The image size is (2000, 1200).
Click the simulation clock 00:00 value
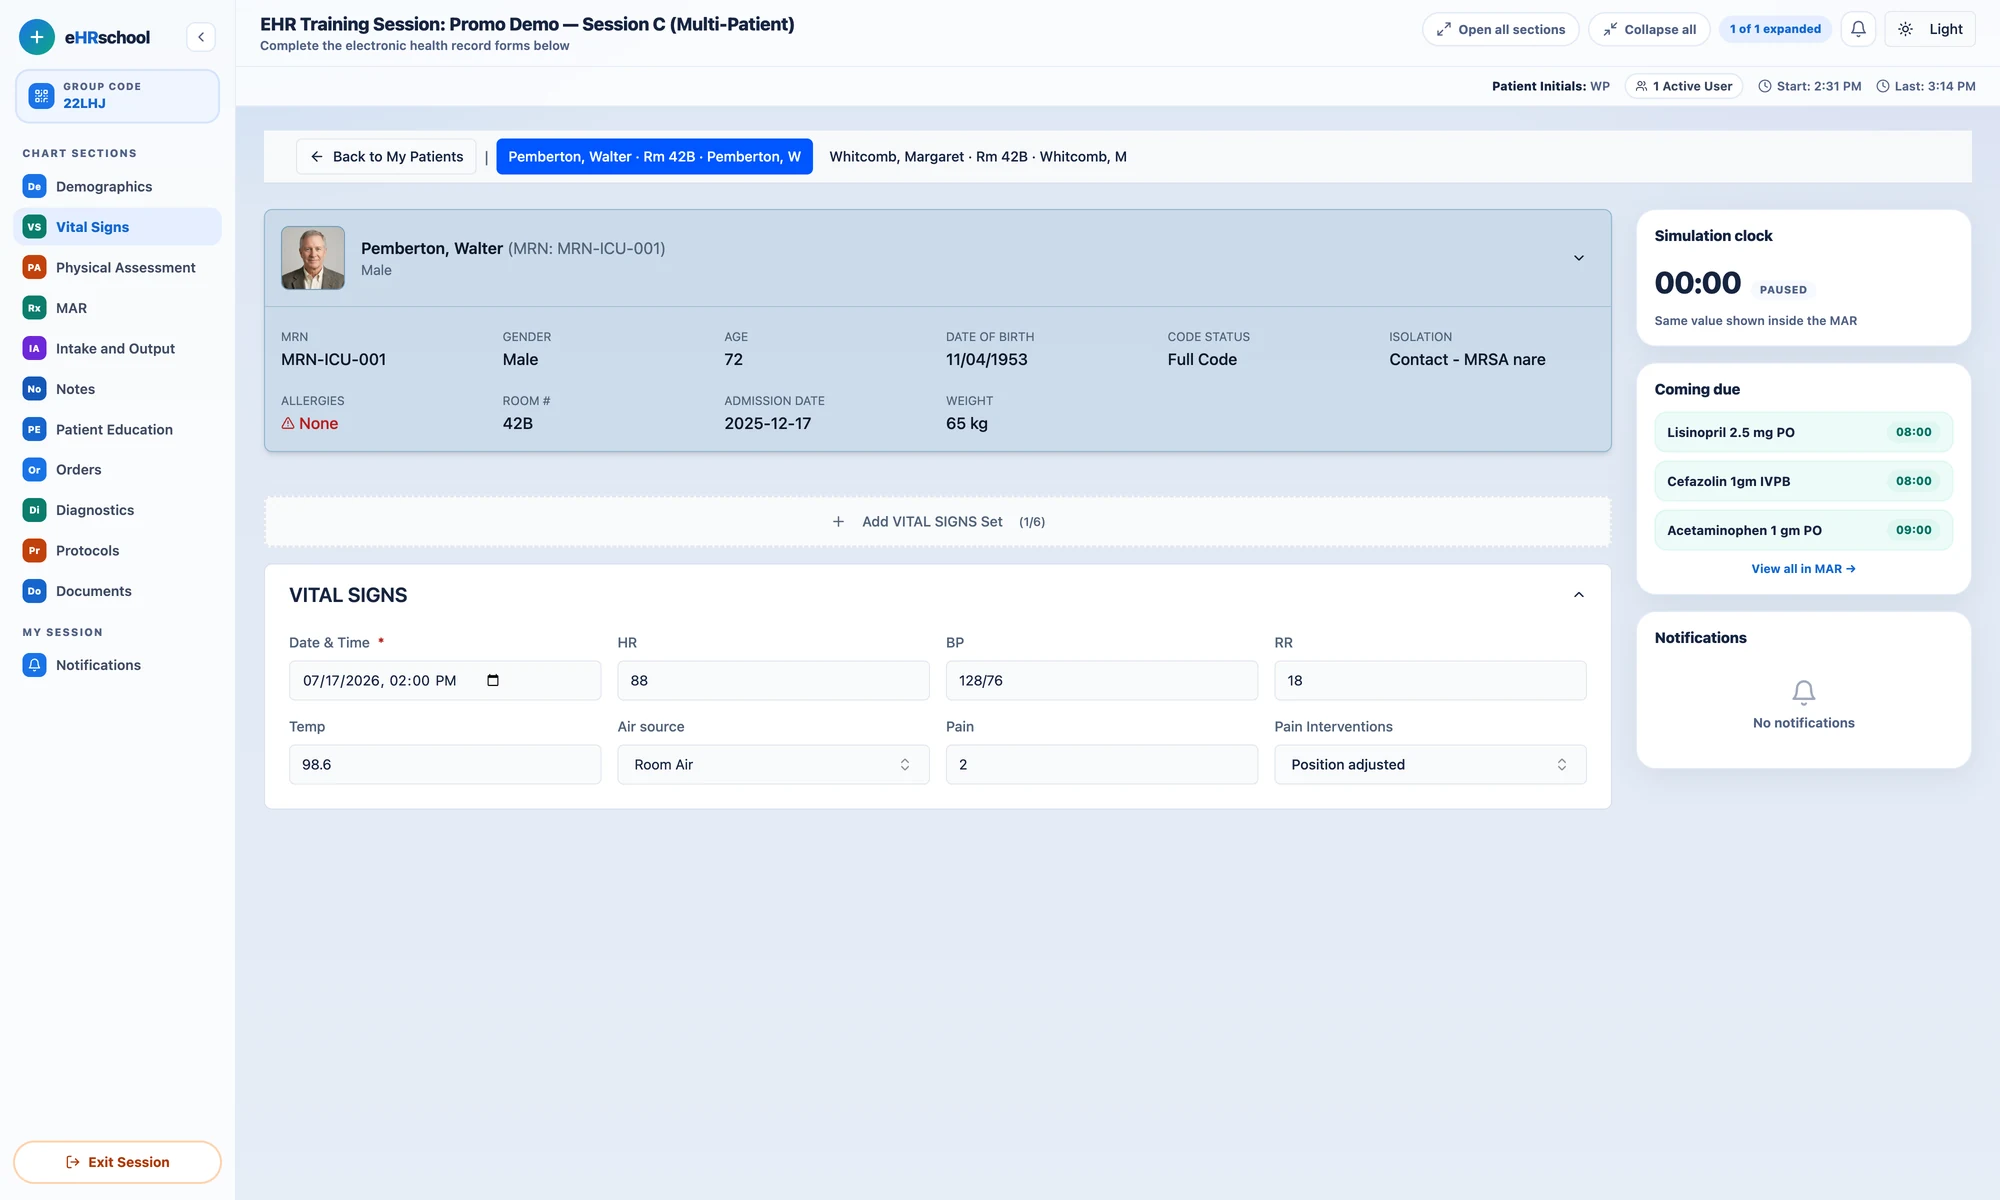click(1697, 284)
